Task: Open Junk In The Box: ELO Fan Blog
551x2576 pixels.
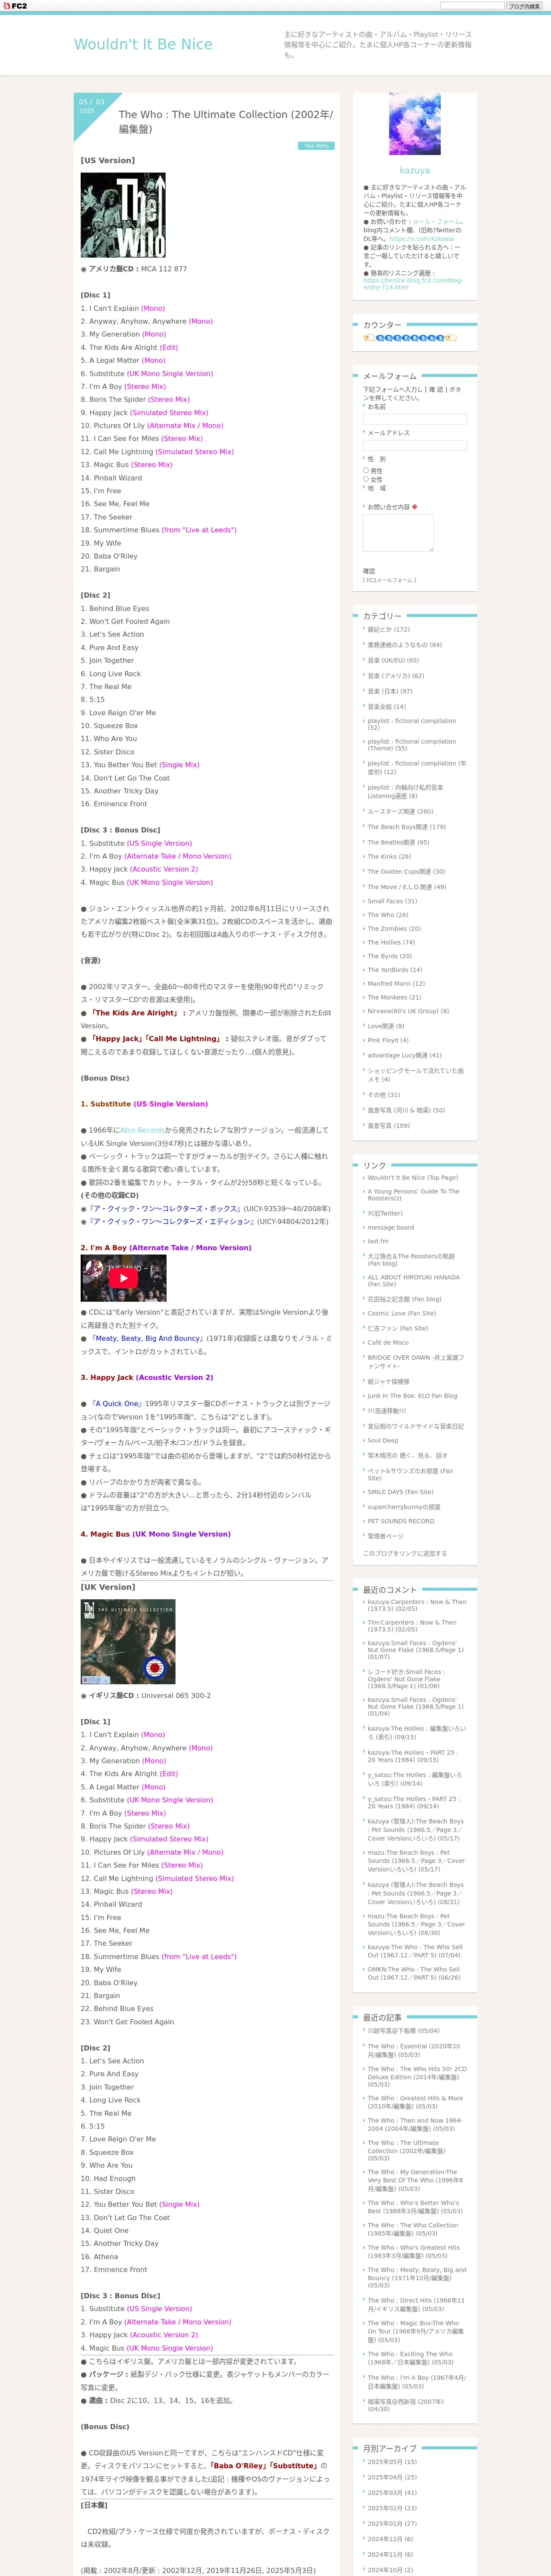Action: 412,1396
